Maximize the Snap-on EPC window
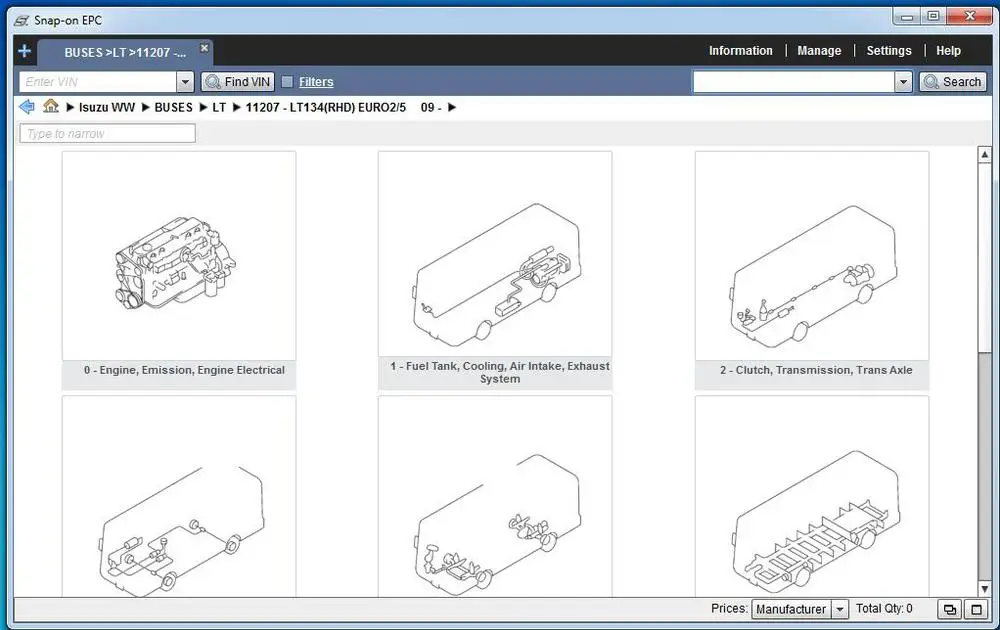The height and width of the screenshot is (630, 1000). point(934,16)
